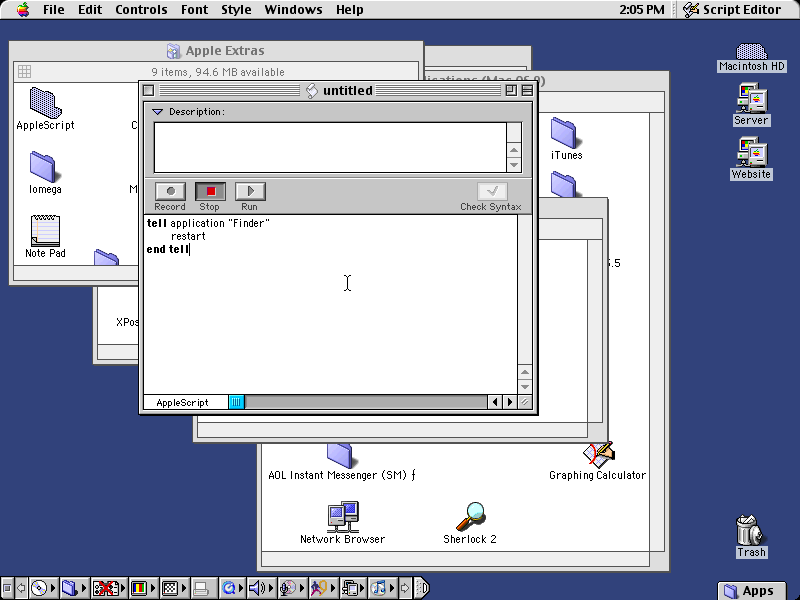
Task: Open the Help menu
Action: 350,10
